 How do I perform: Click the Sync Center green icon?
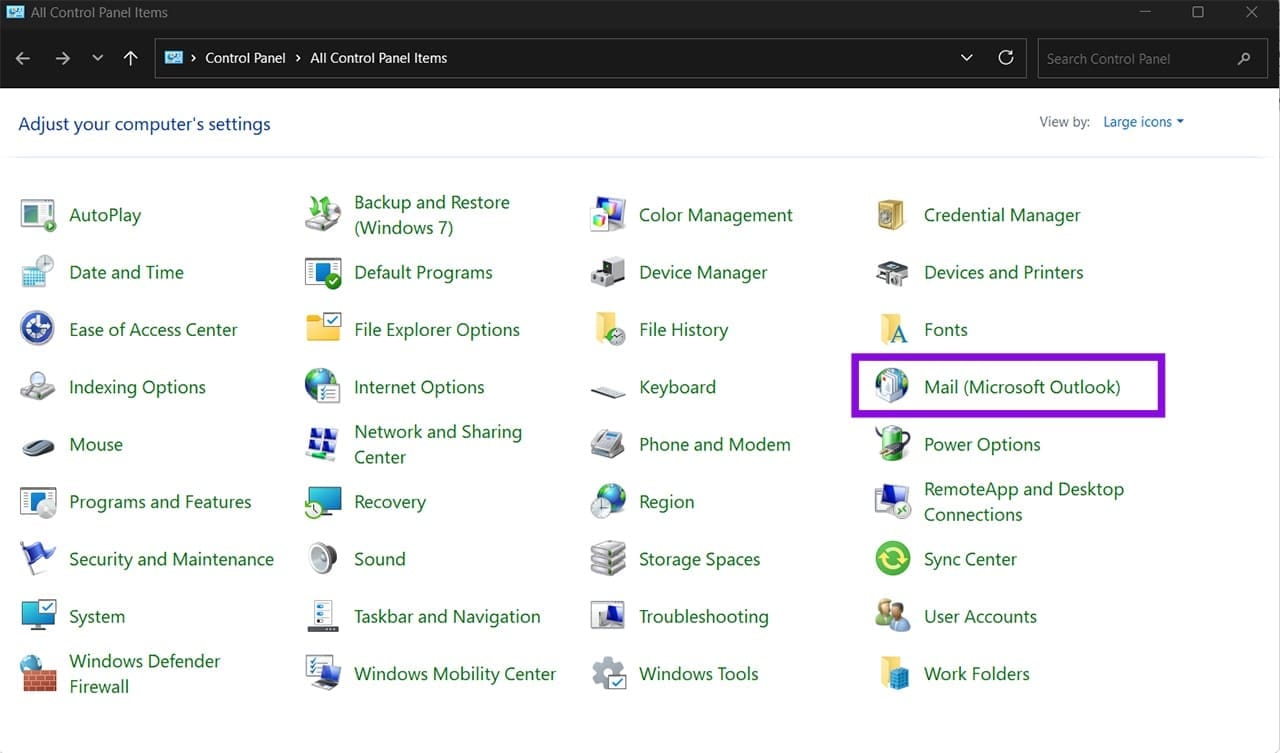tap(892, 559)
